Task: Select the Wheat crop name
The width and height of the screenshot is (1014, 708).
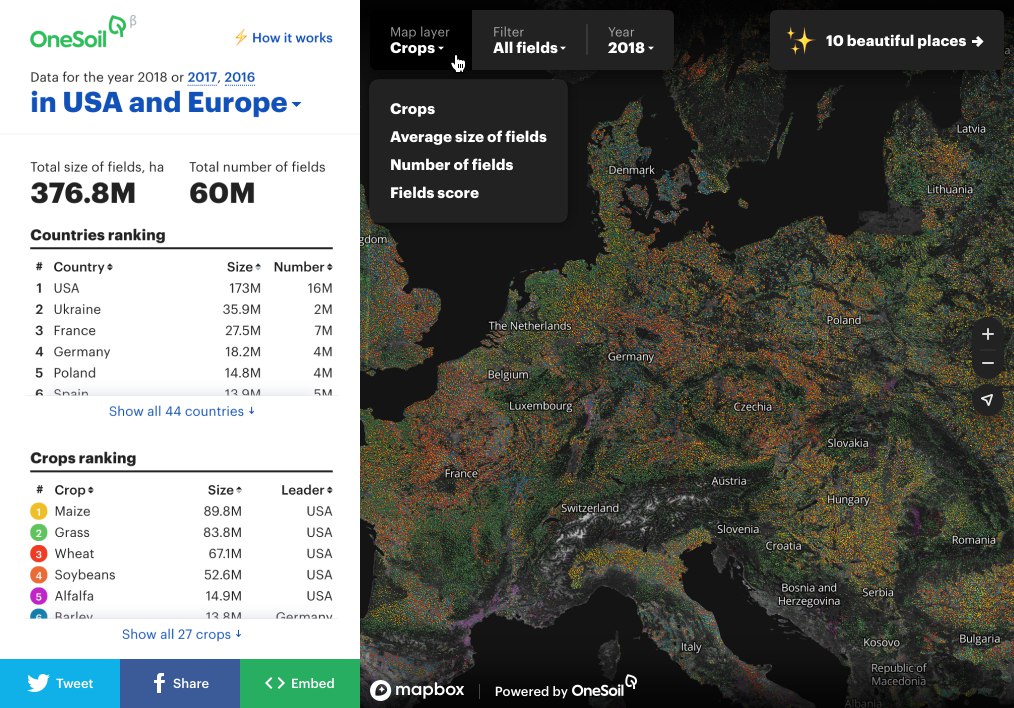Action: tap(74, 554)
